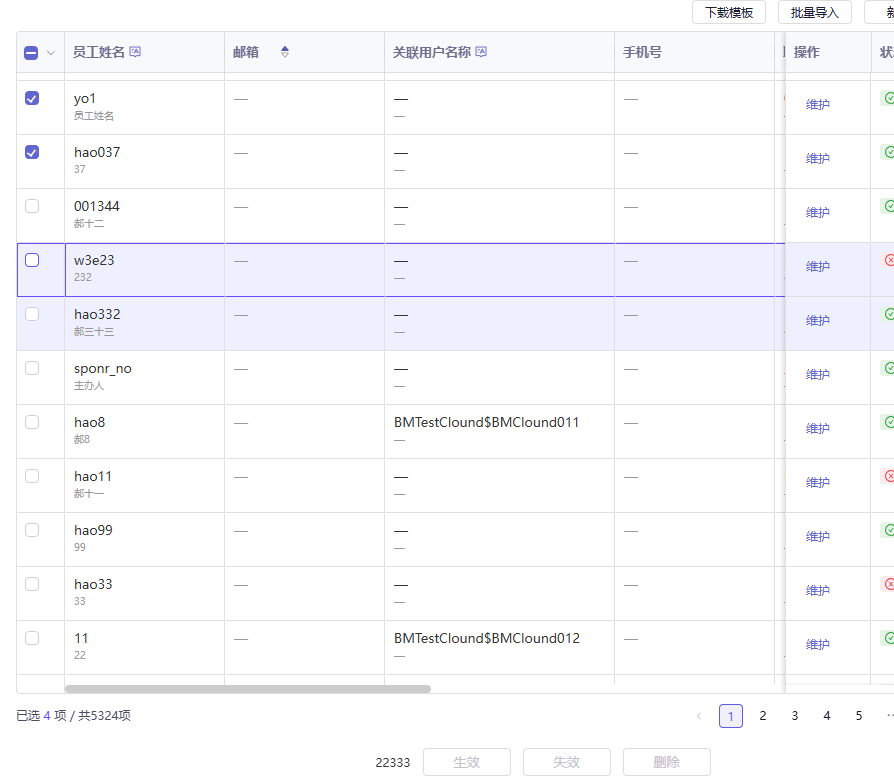Click green status icon in yo1 row
Image resolution: width=894 pixels, height=780 pixels.
click(x=888, y=98)
